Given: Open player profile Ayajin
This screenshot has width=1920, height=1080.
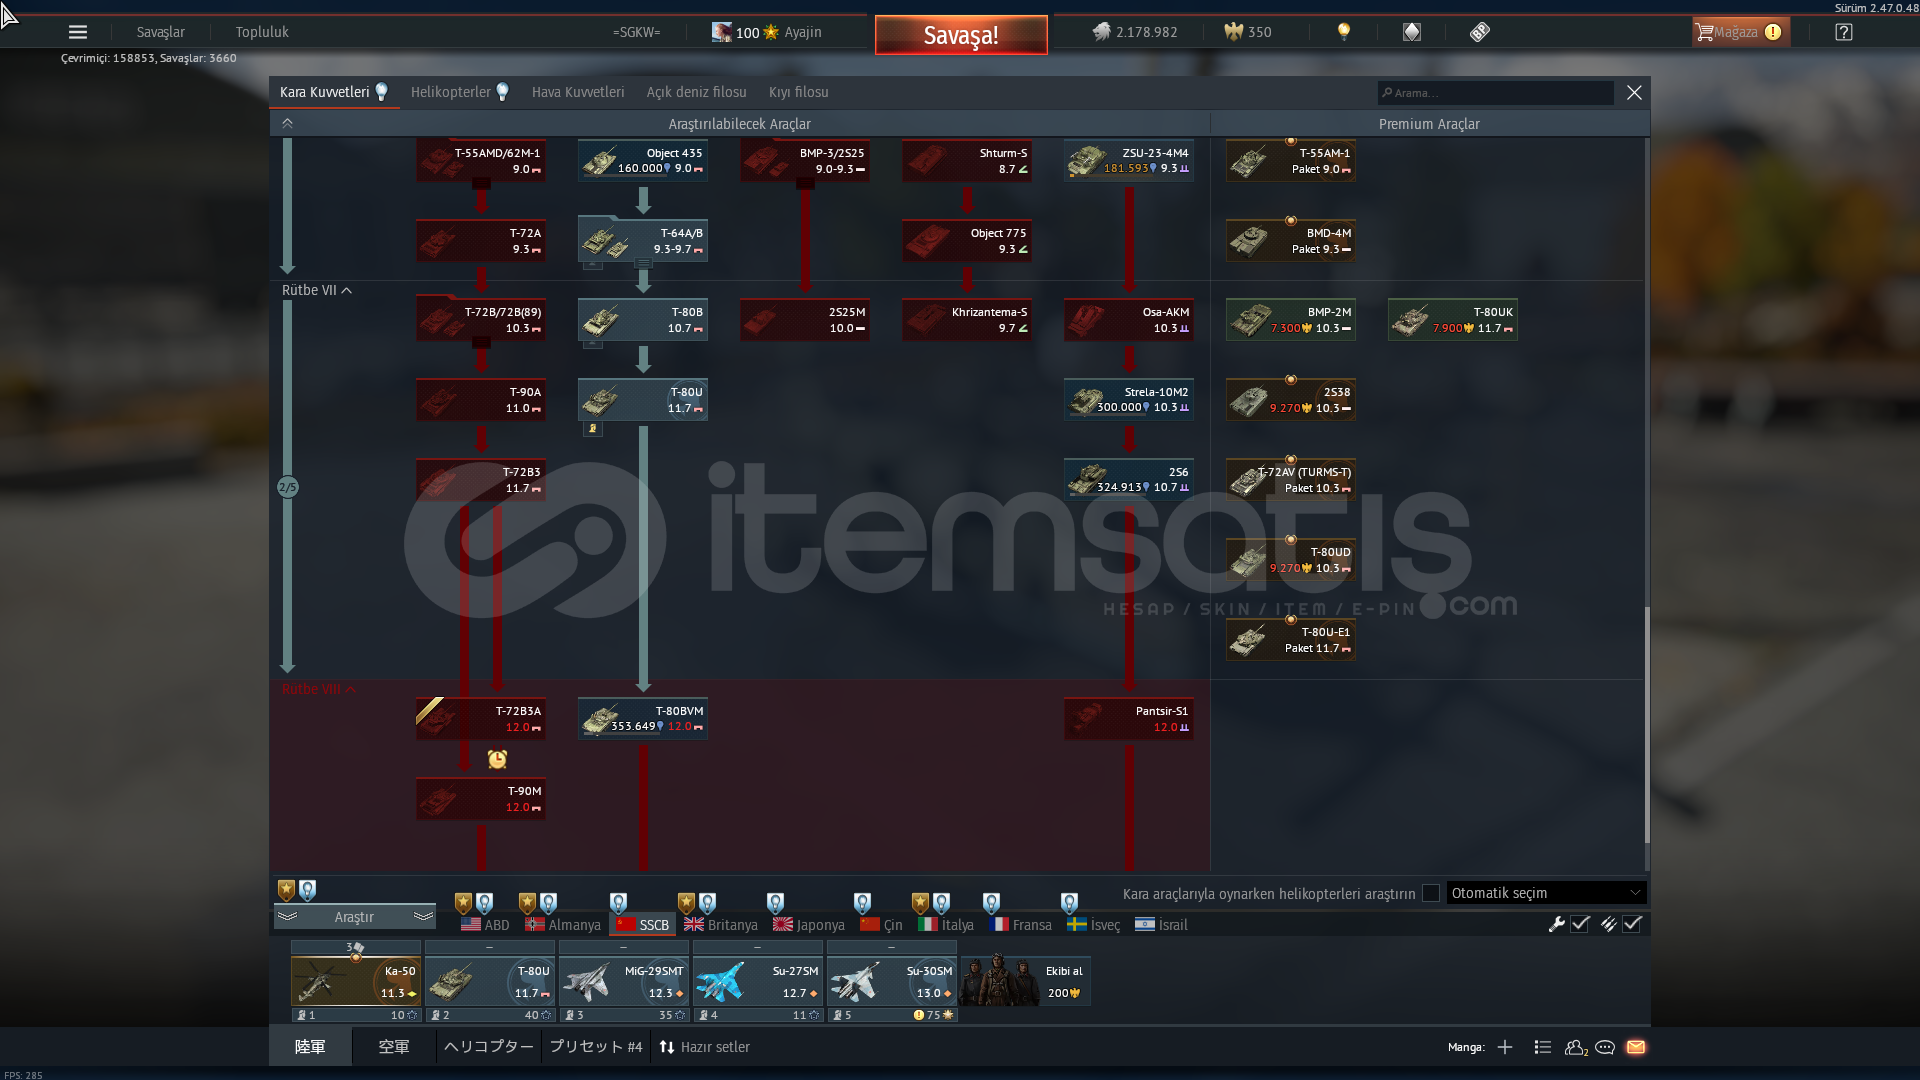Looking at the screenshot, I should point(767,32).
